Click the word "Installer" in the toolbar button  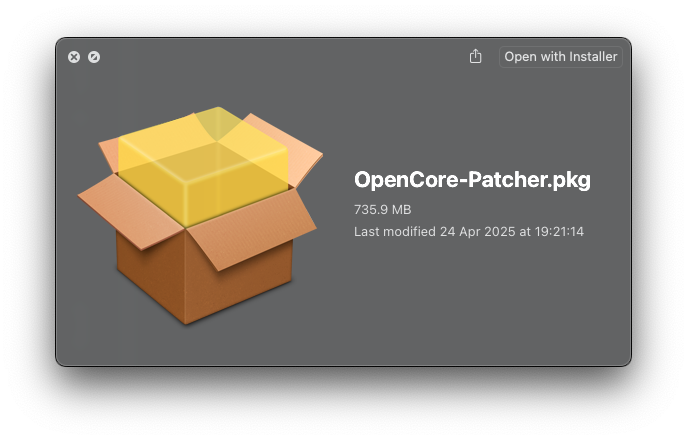[x=593, y=57]
